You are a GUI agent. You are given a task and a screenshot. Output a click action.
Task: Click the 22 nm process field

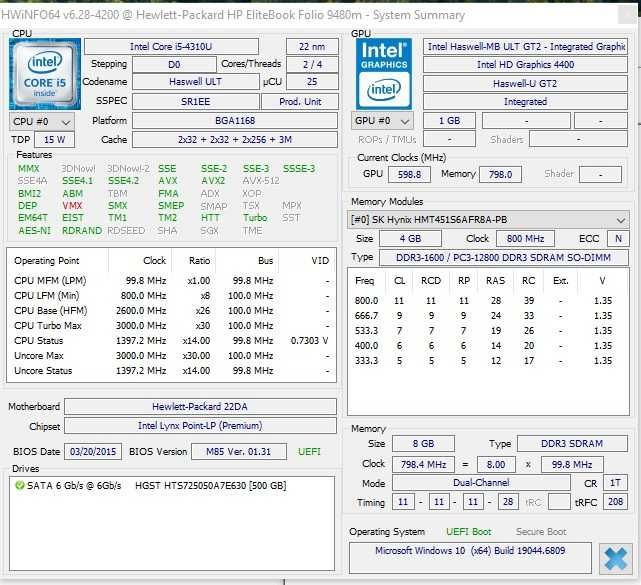[x=312, y=47]
